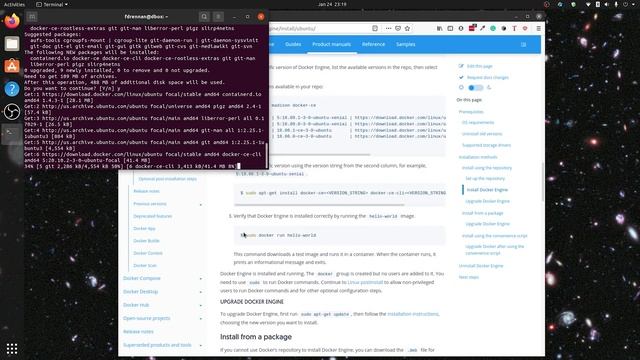Open OBS Studio from the dock

[x=12, y=111]
